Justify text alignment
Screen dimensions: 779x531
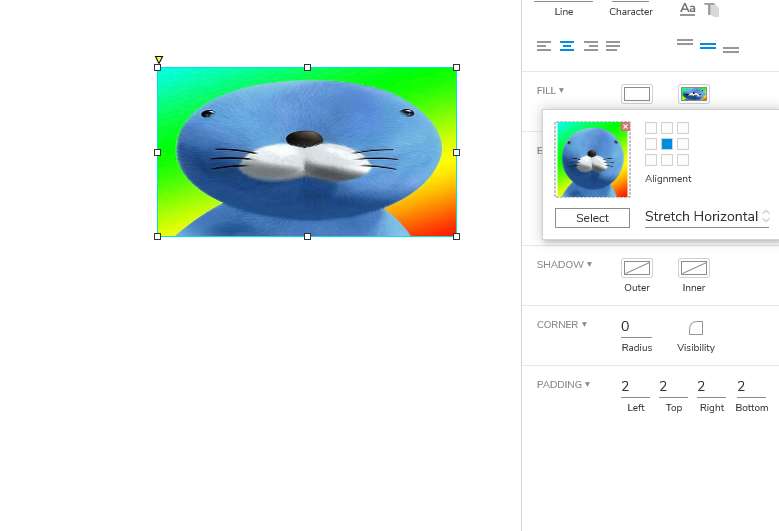tap(613, 46)
